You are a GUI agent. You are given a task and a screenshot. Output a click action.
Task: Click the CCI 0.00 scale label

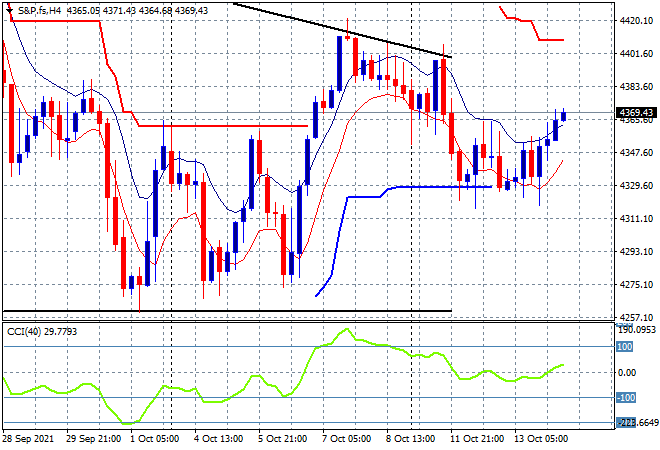coord(627,373)
